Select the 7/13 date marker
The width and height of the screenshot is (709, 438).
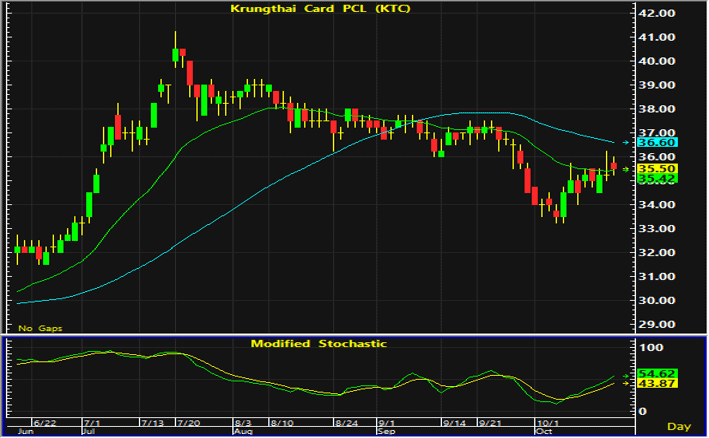coord(152,423)
